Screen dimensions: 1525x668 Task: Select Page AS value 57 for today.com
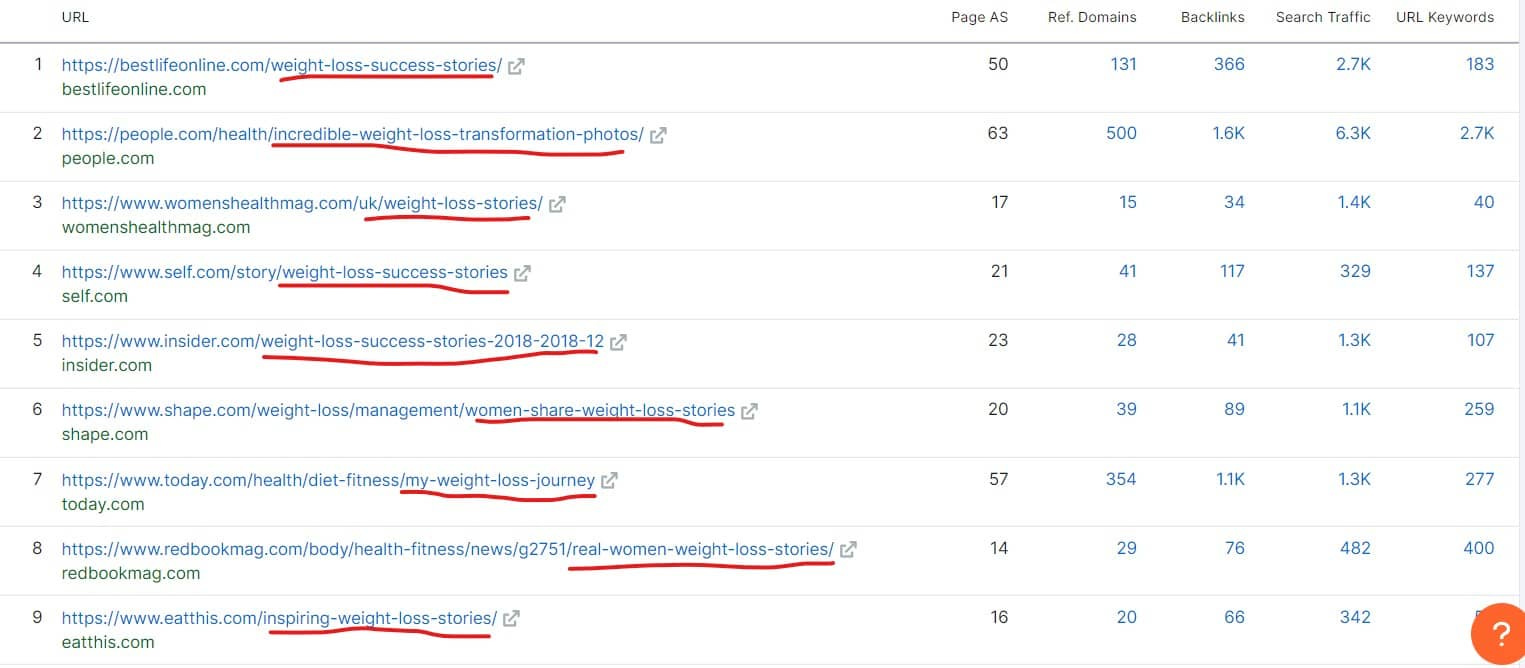998,479
